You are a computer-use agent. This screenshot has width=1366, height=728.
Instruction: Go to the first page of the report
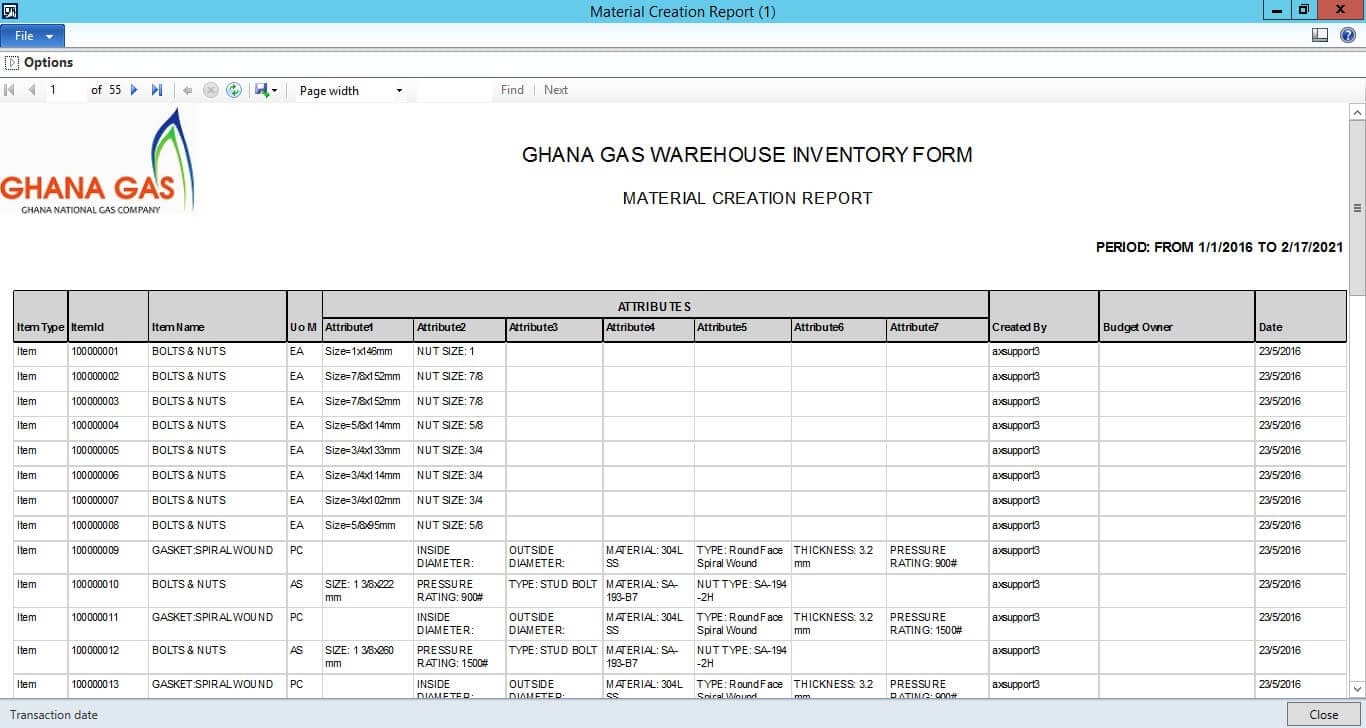coord(9,90)
